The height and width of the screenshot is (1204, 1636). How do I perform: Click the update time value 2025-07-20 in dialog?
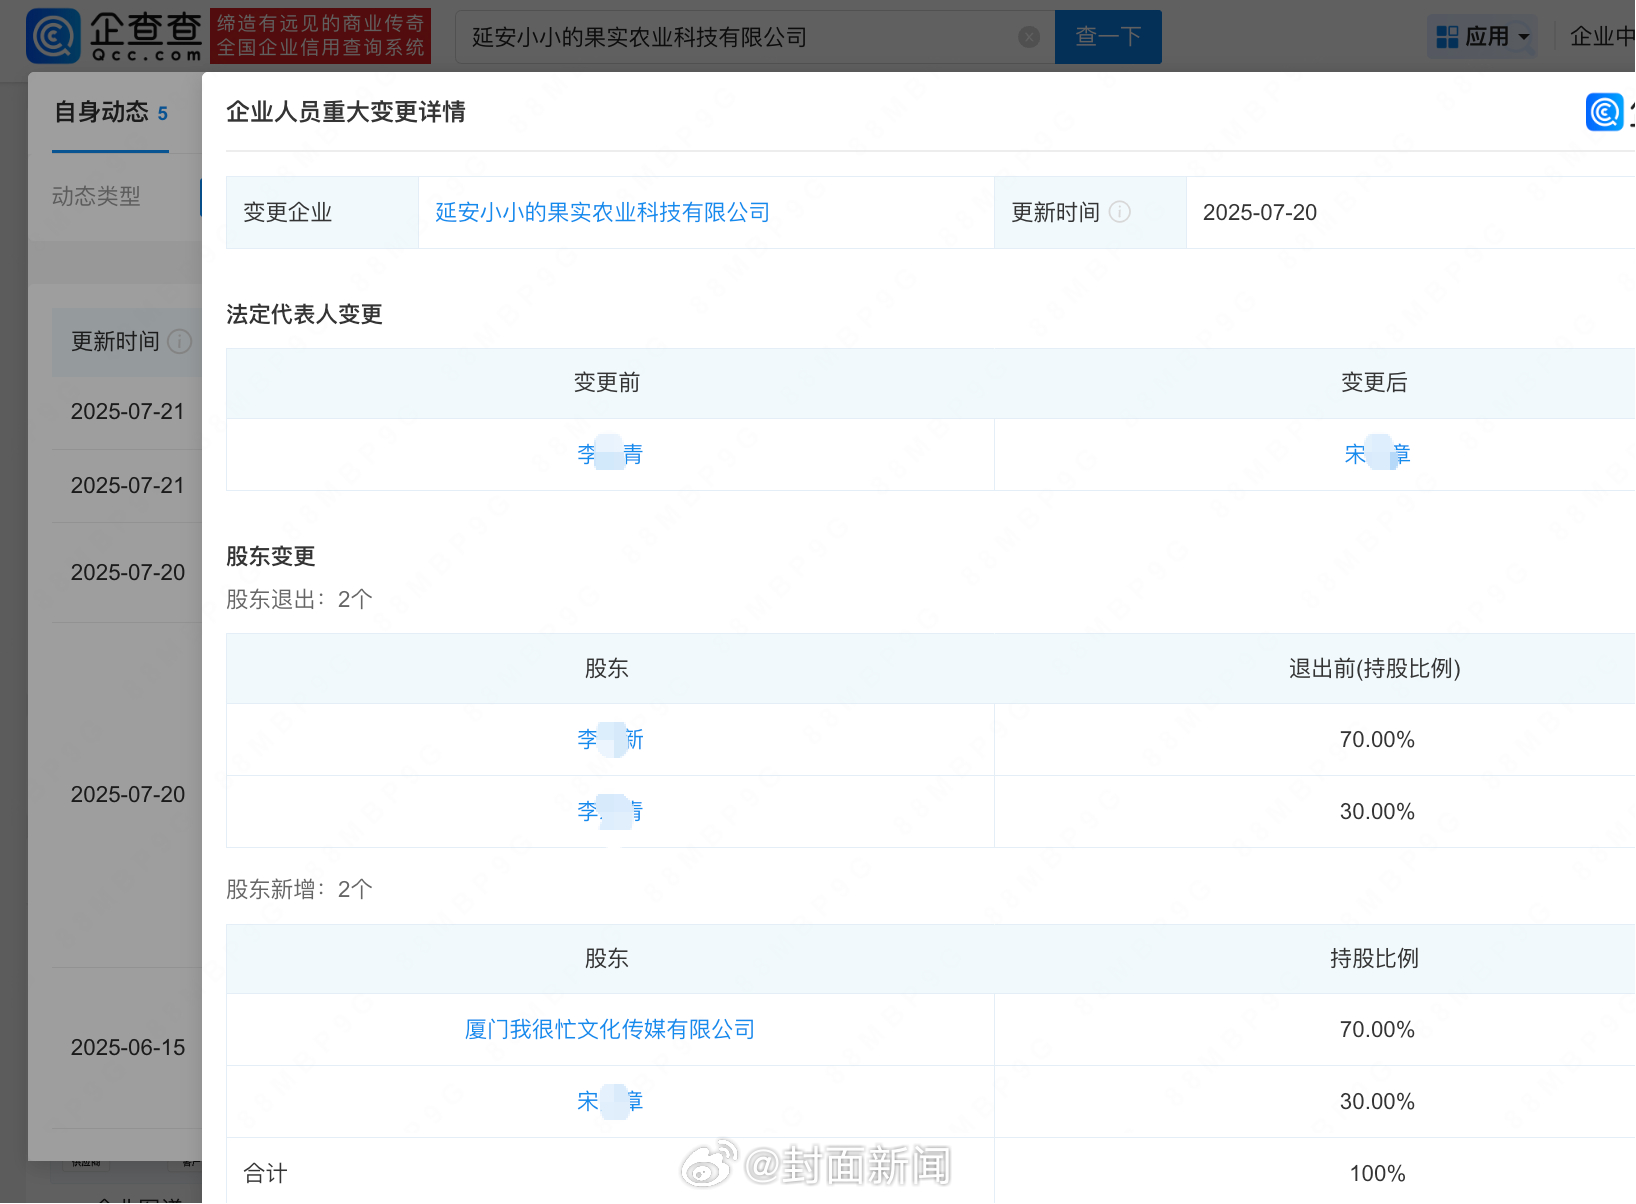[1260, 212]
